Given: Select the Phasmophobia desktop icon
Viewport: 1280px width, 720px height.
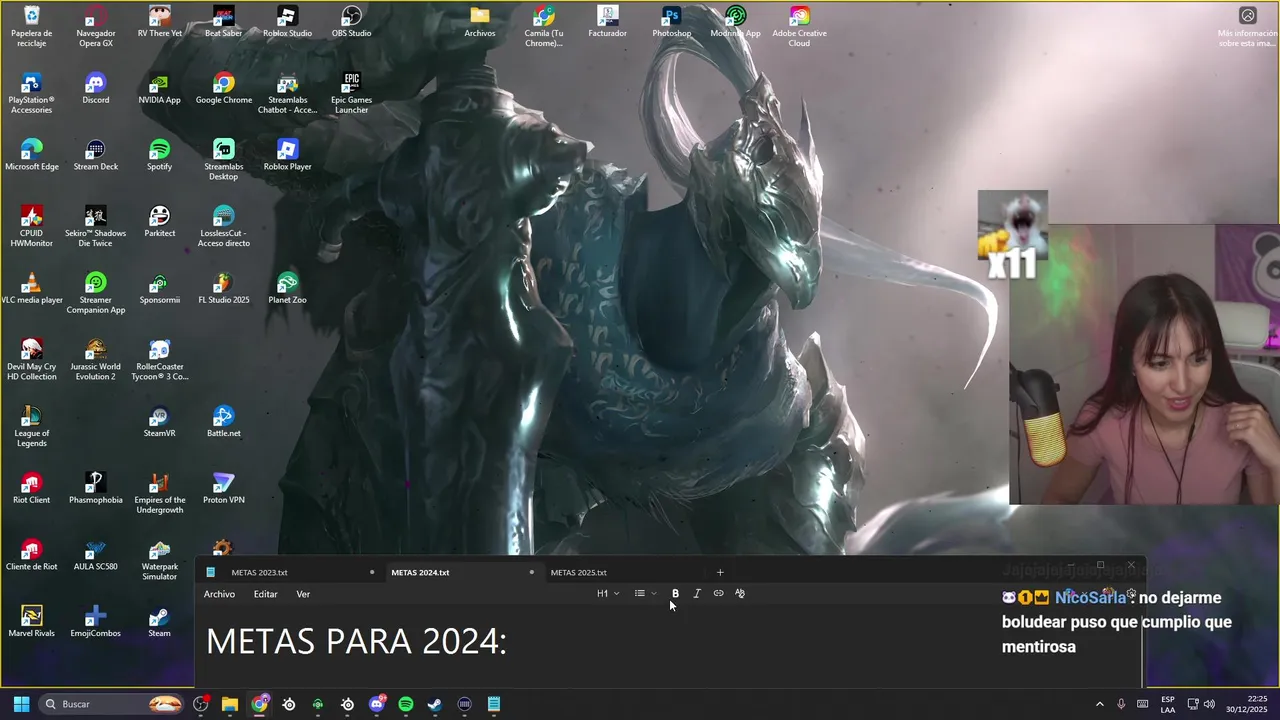Looking at the screenshot, I should (x=95, y=489).
